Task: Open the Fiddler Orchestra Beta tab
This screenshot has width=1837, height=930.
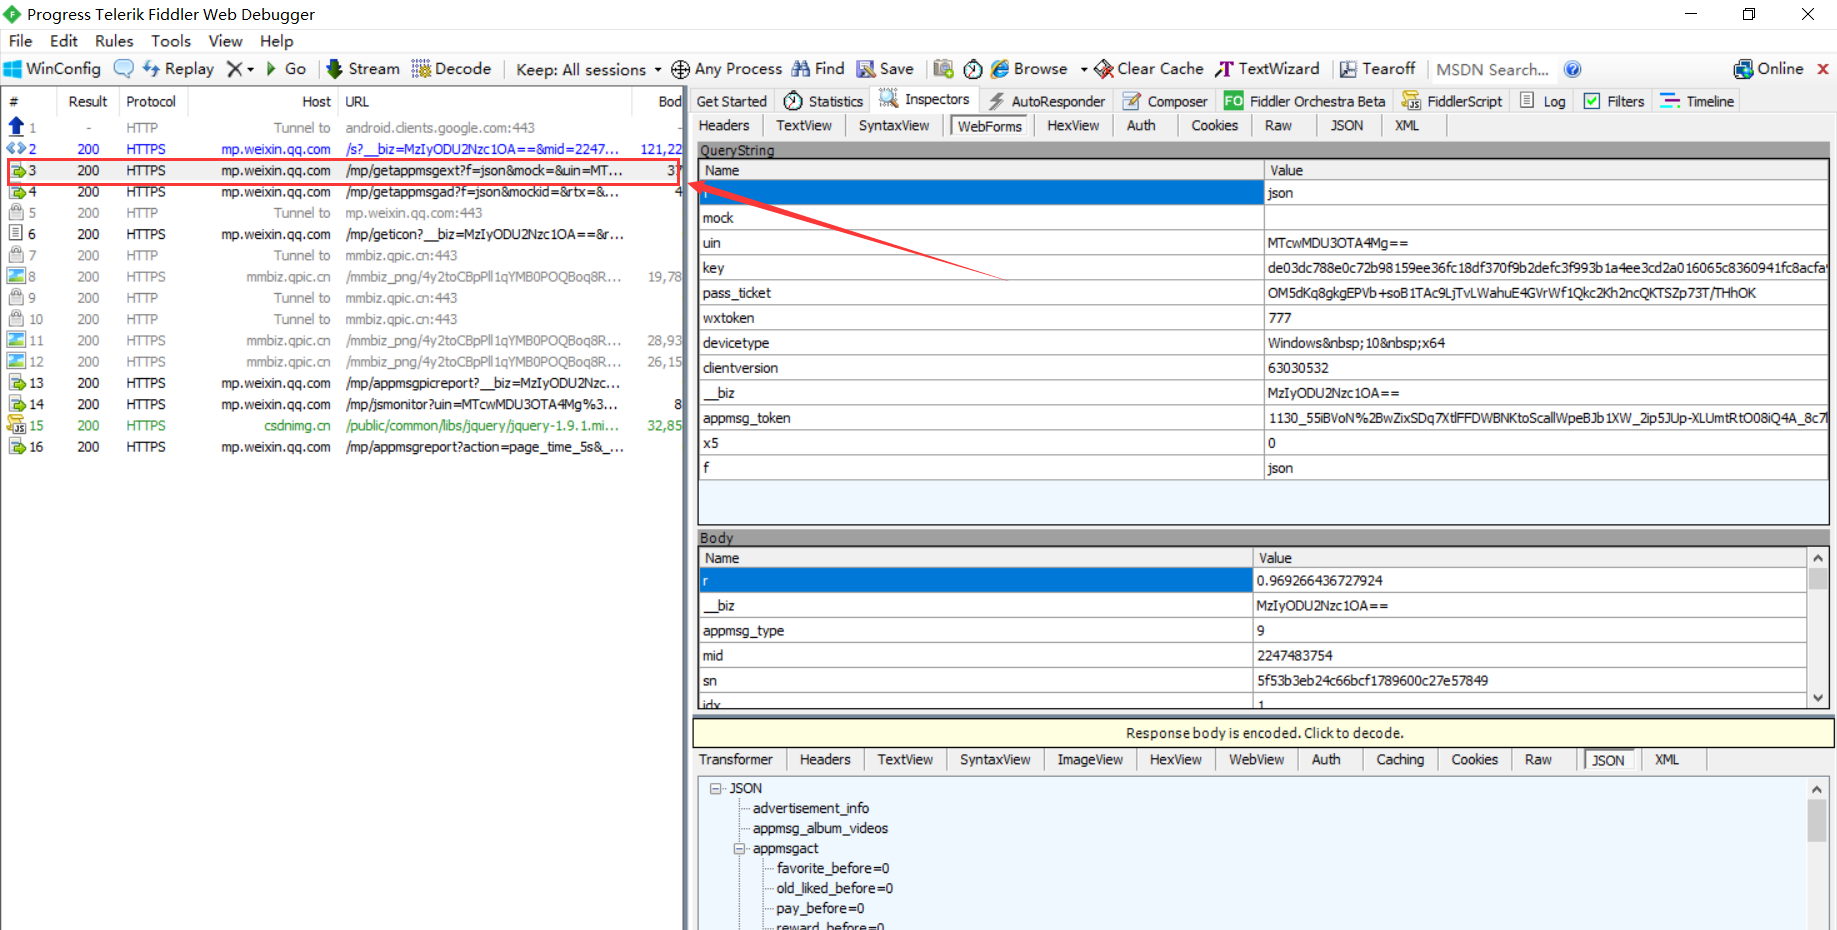Action: click(x=1305, y=101)
